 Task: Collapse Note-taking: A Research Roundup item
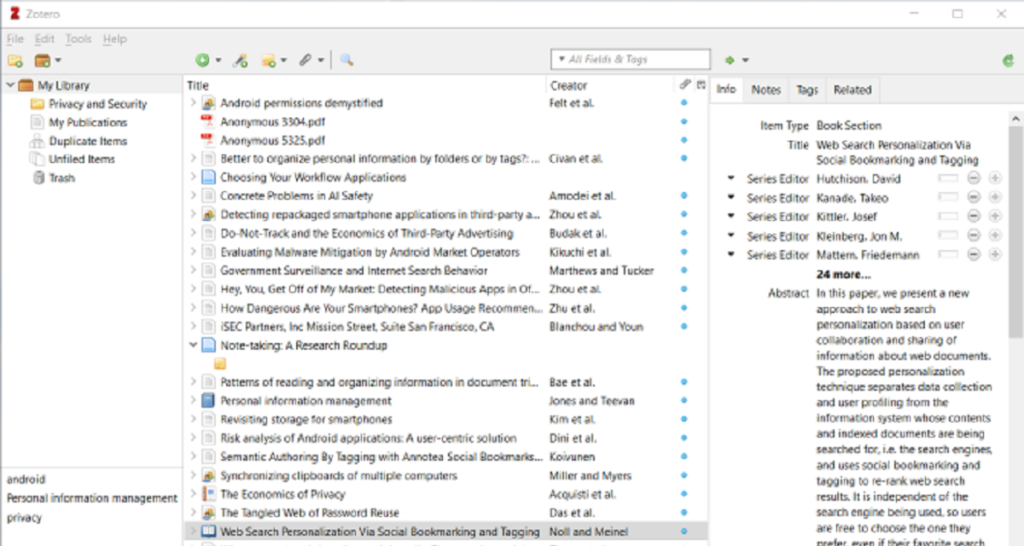tap(193, 345)
